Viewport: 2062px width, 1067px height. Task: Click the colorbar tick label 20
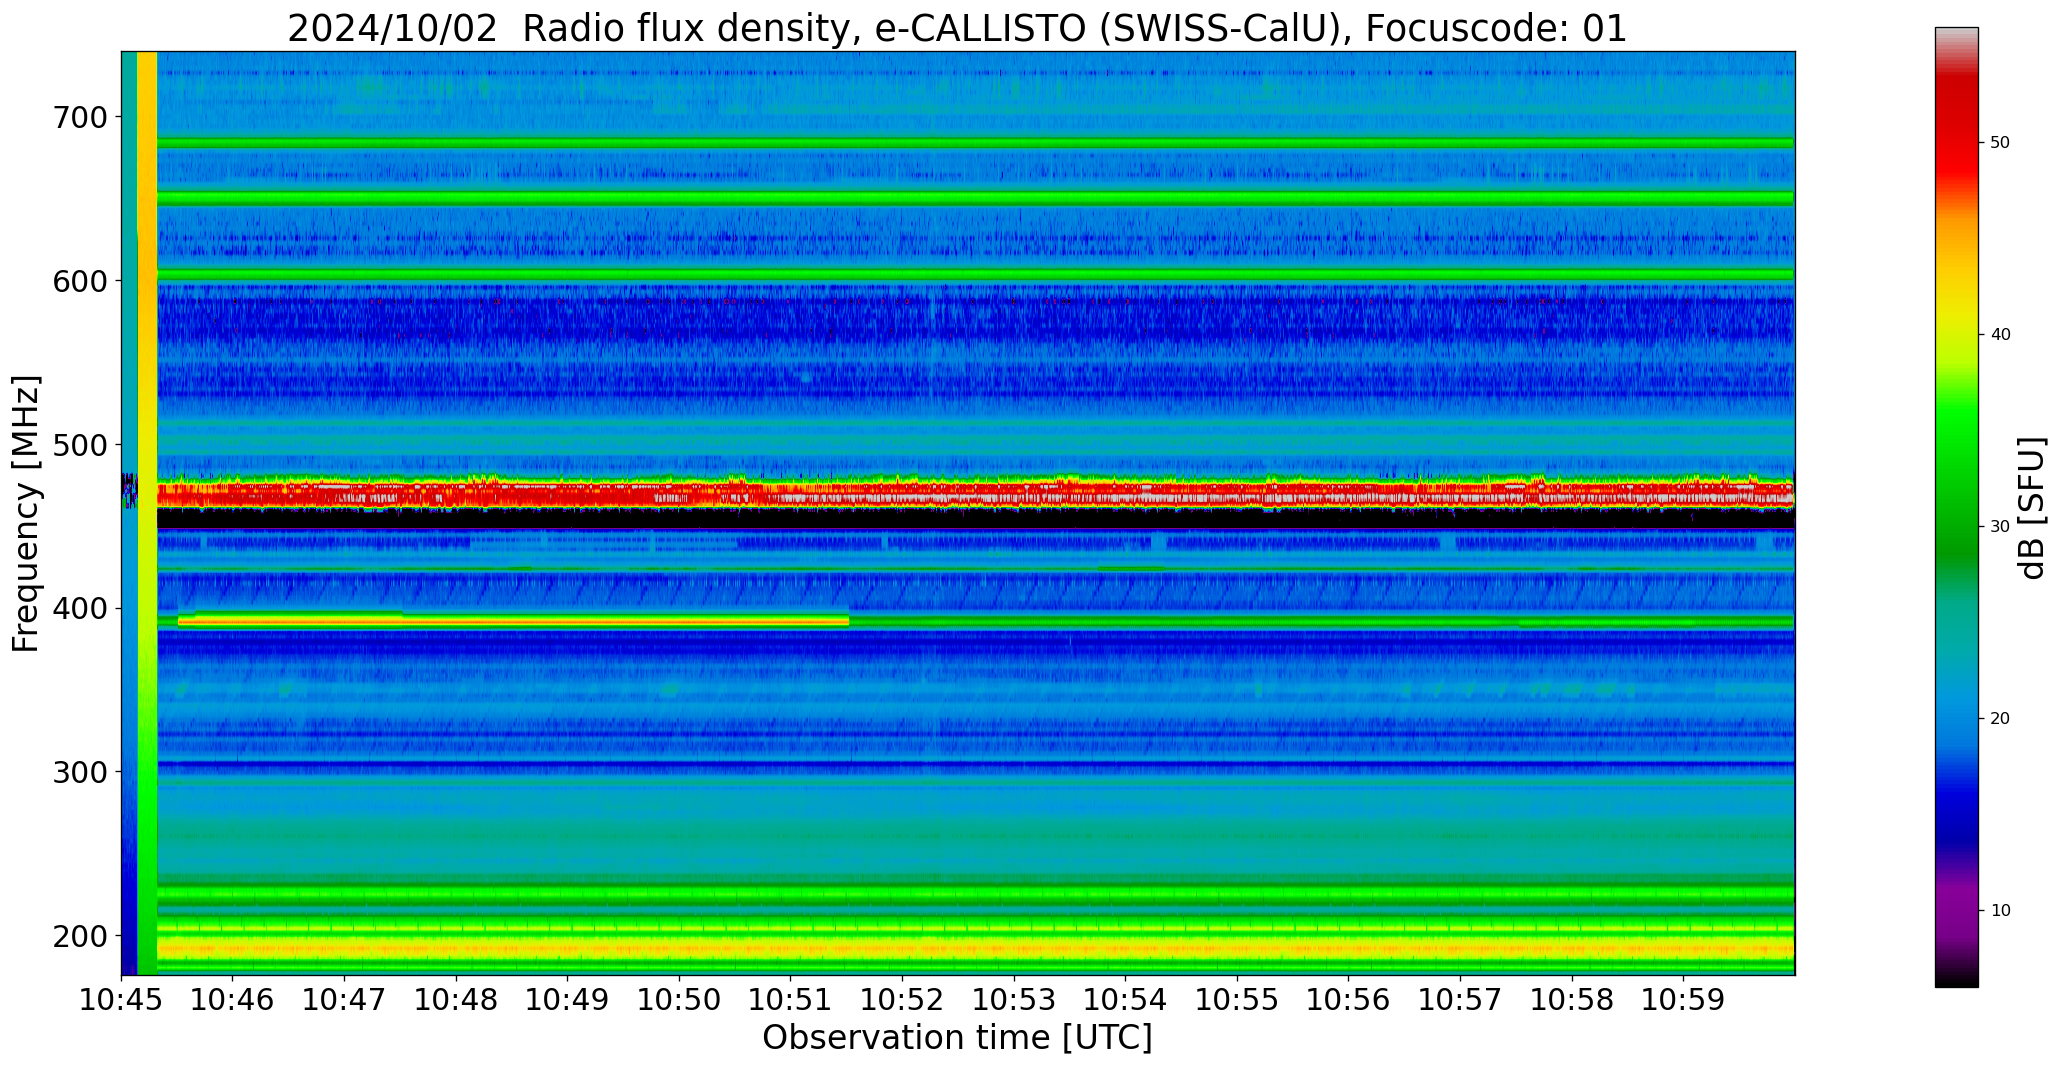coord(2000,719)
